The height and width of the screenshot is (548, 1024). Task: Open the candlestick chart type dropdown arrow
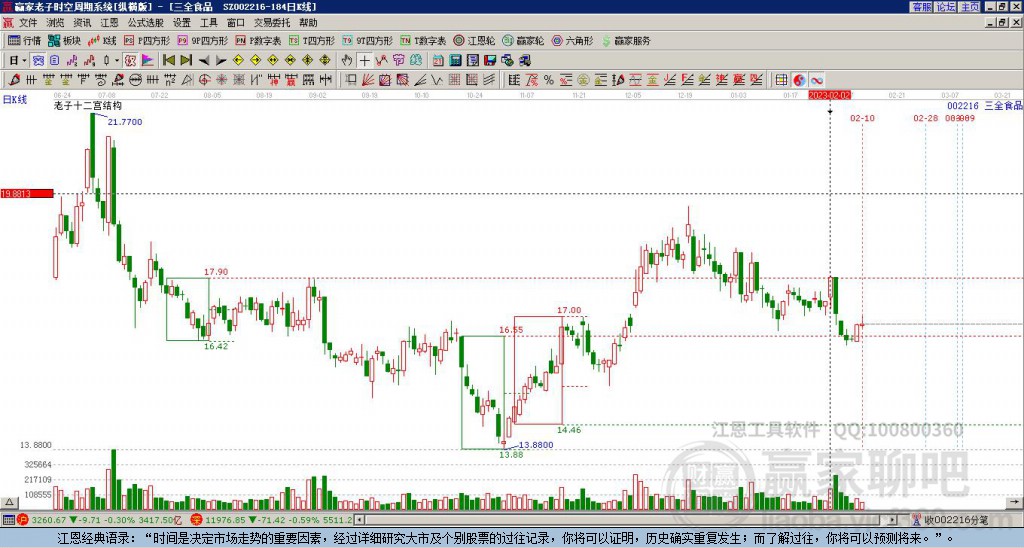point(116,60)
